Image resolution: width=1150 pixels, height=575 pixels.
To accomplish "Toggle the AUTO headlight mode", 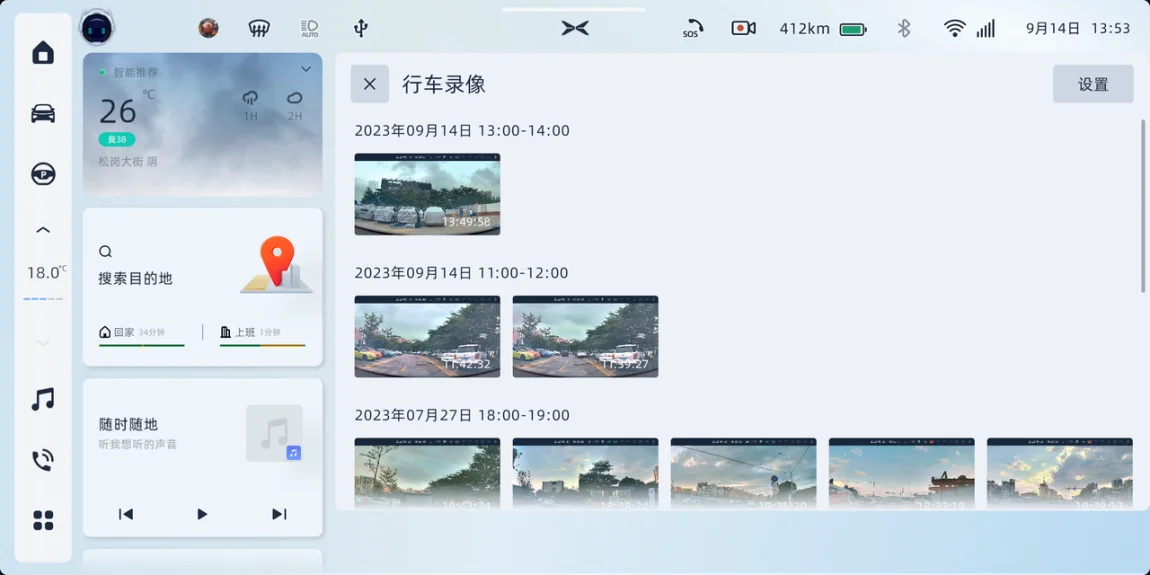I will pos(310,28).
